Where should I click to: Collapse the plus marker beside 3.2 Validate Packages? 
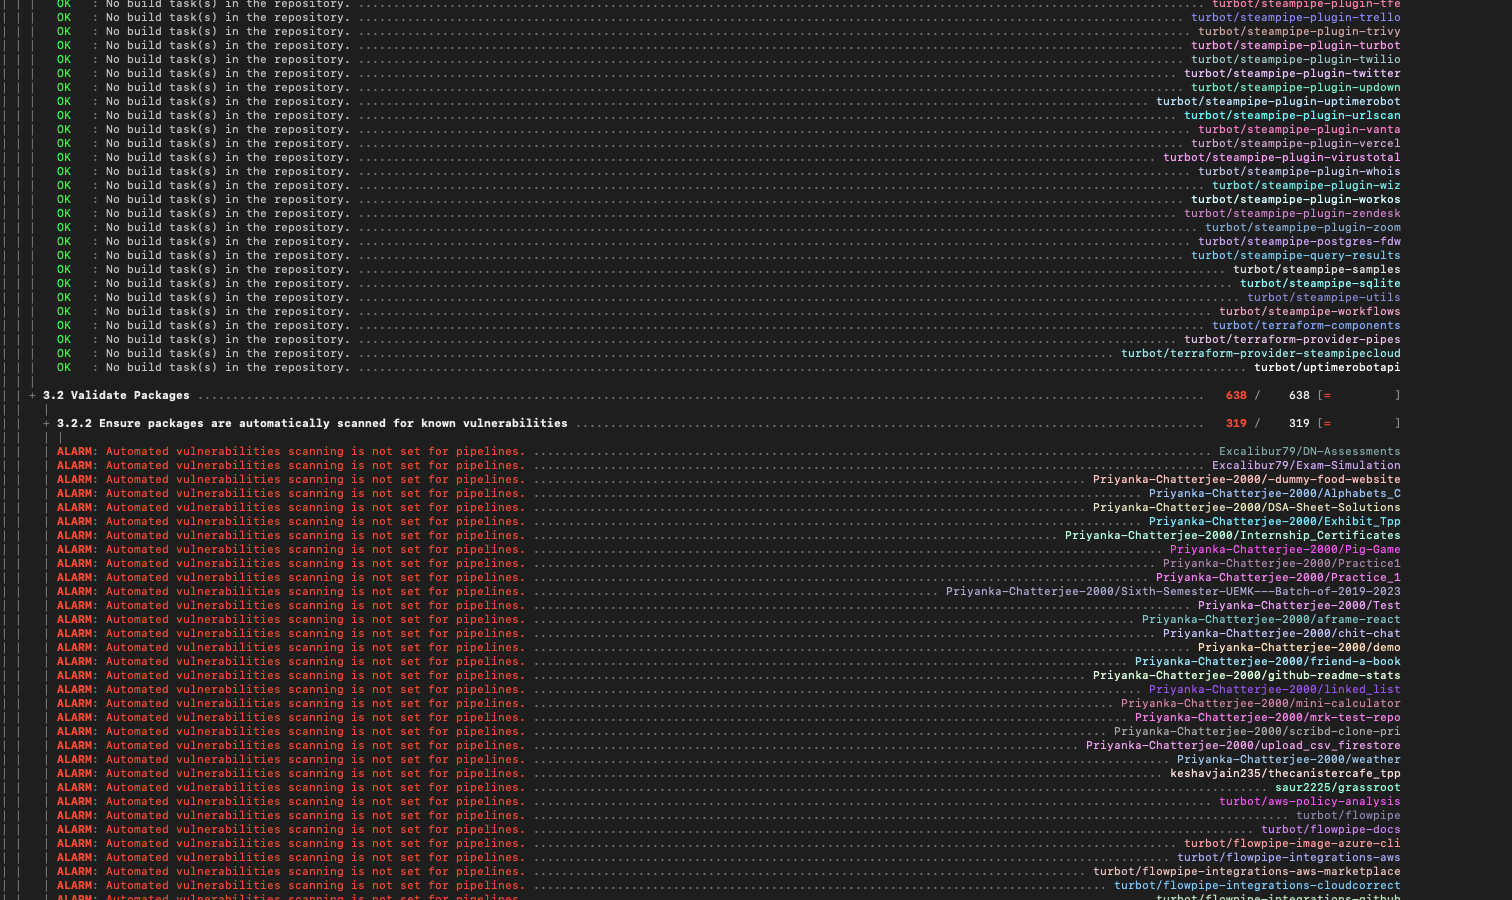(x=32, y=396)
